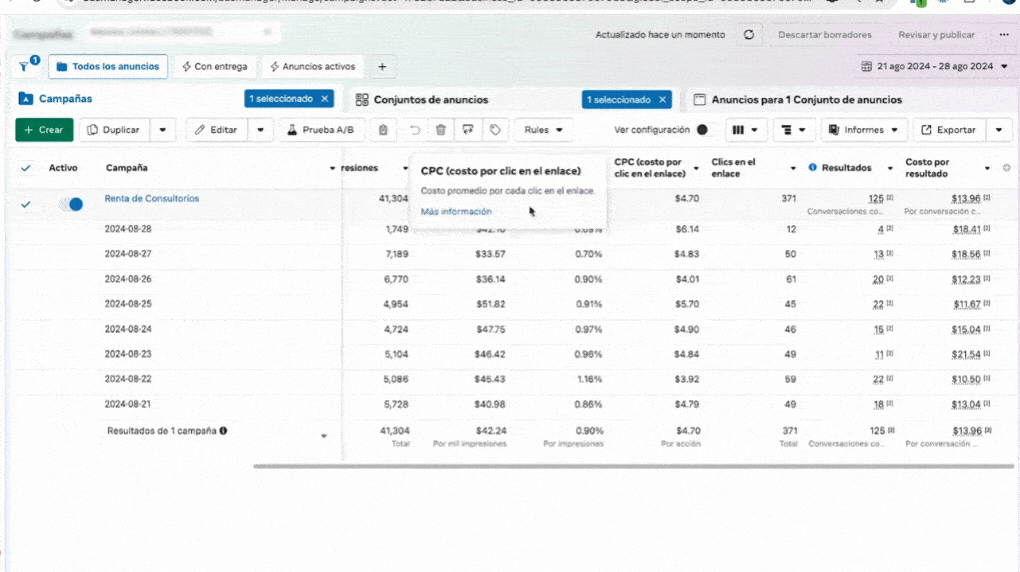The height and width of the screenshot is (572, 1020).
Task: Click the refresh data icon
Action: point(748,35)
